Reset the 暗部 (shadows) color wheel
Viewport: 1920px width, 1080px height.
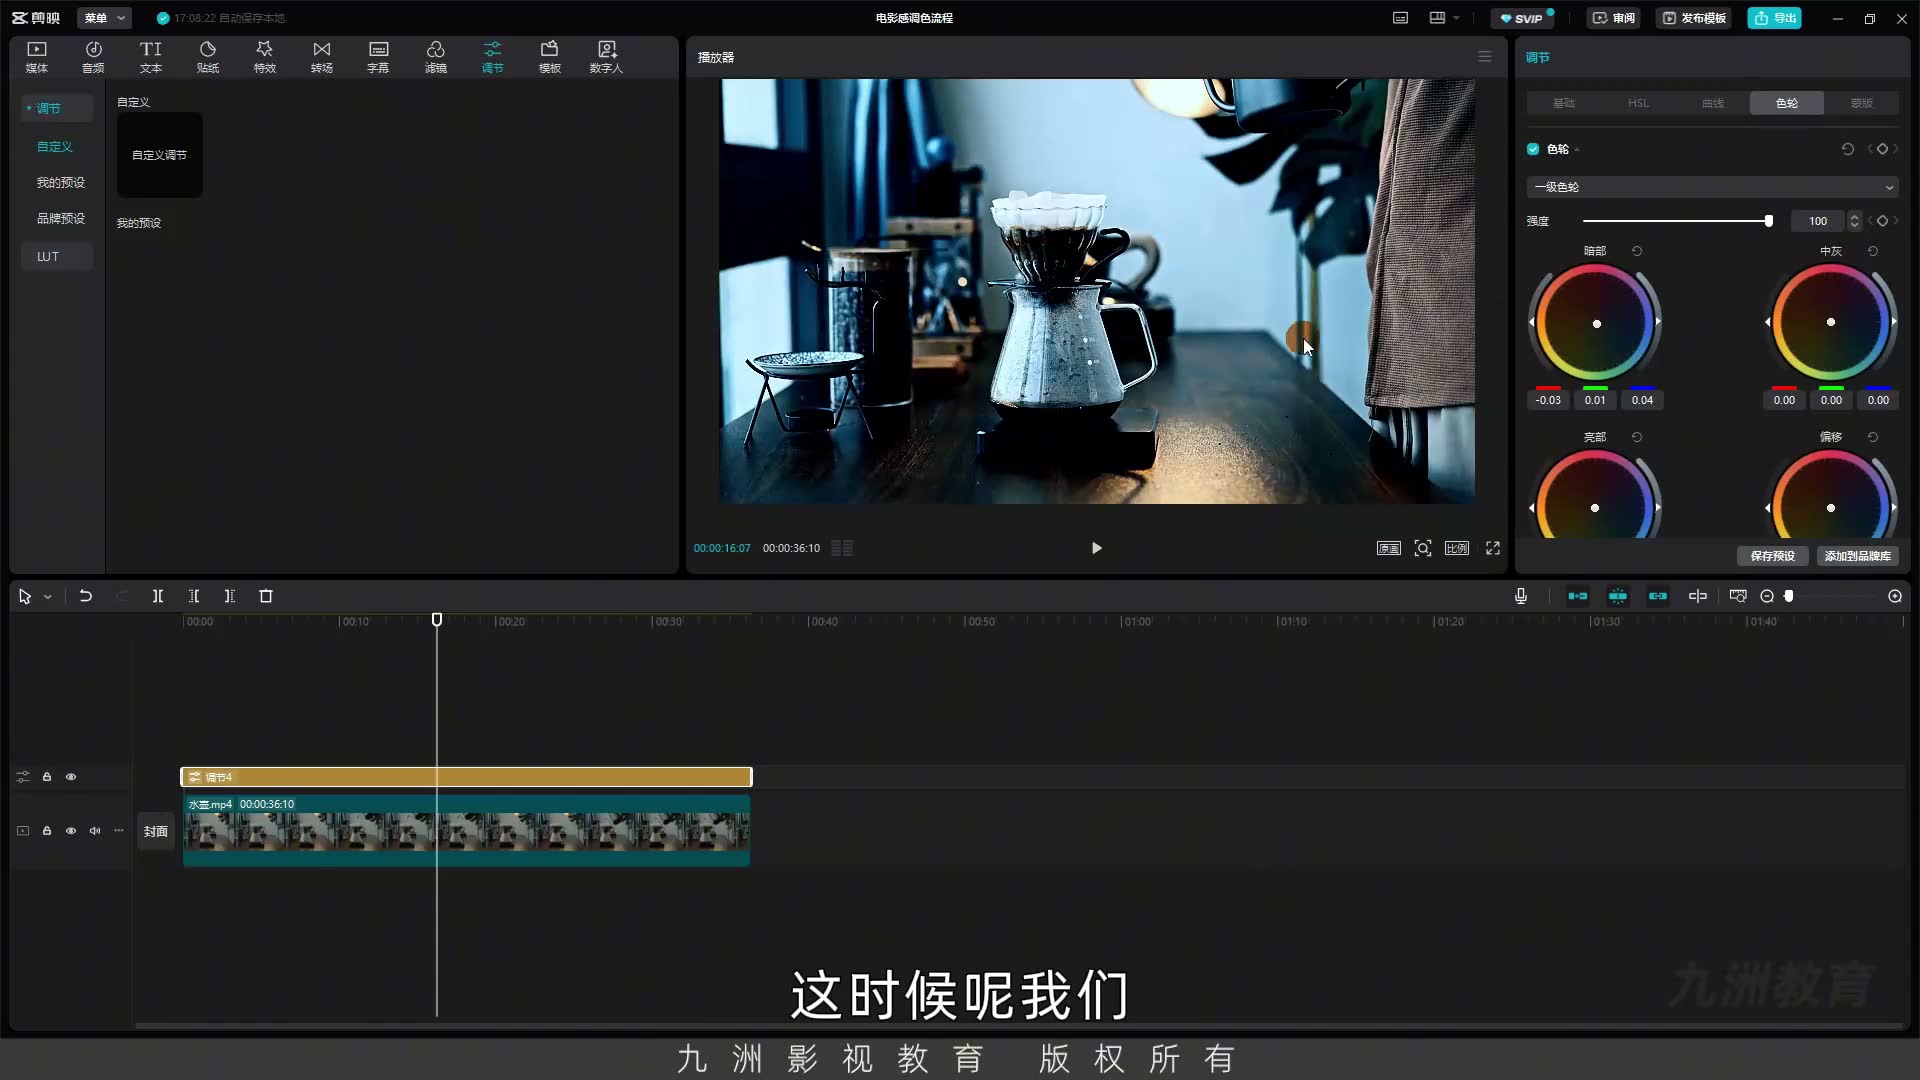(1637, 251)
